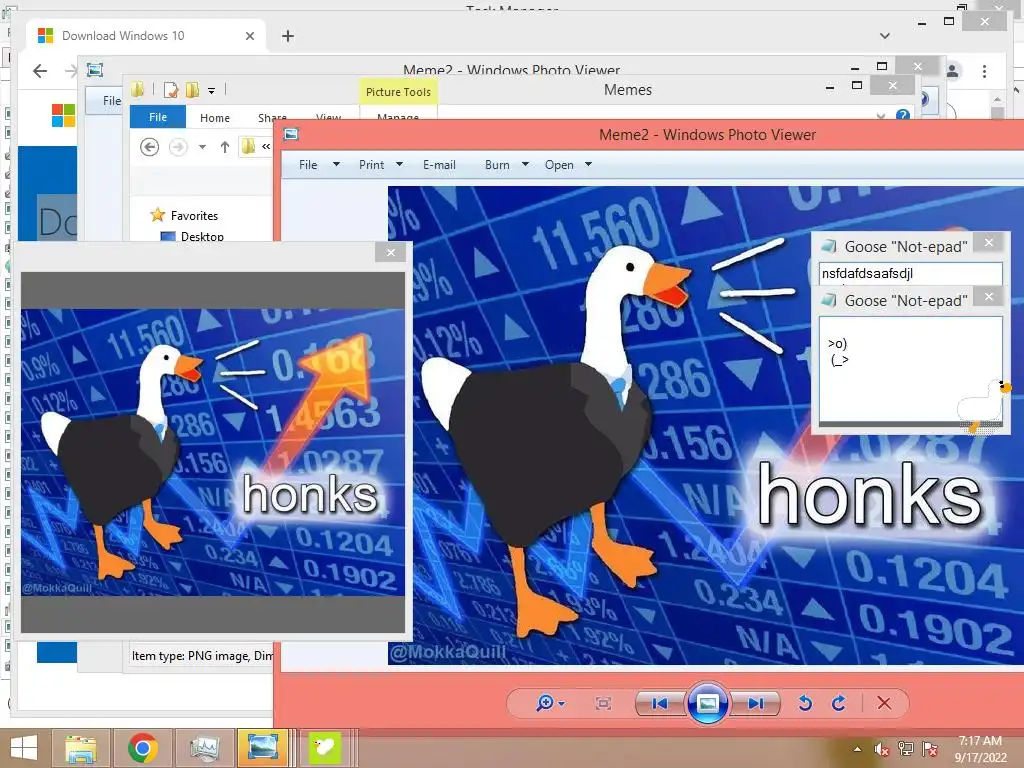Open Chrome tab search chevron
This screenshot has width=1024, height=768.
(884, 36)
